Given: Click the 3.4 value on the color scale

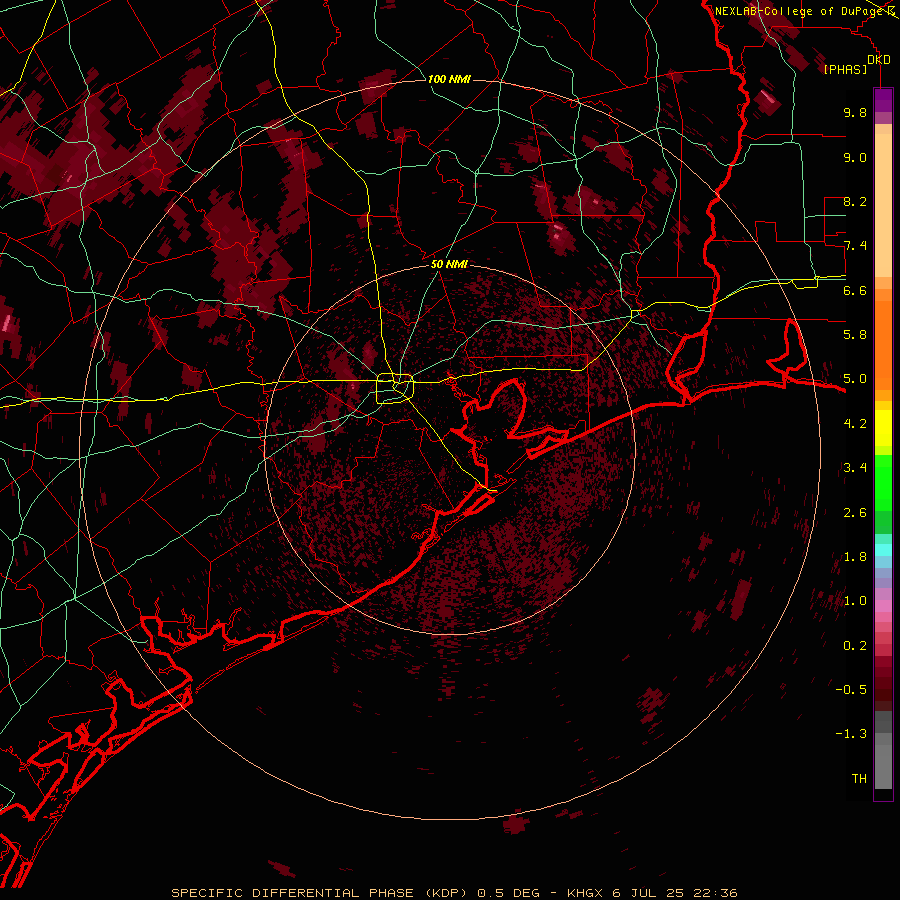Looking at the screenshot, I should [x=855, y=468].
